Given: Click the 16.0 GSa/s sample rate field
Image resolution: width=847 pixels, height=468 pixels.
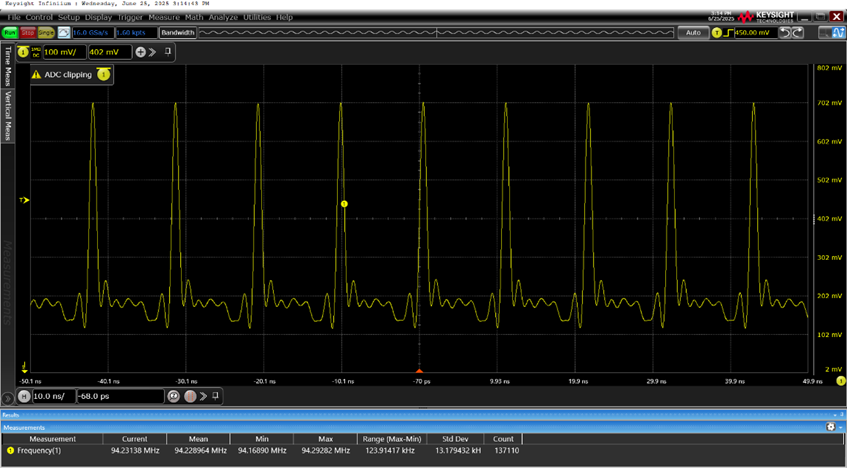Looking at the screenshot, I should click(92, 33).
